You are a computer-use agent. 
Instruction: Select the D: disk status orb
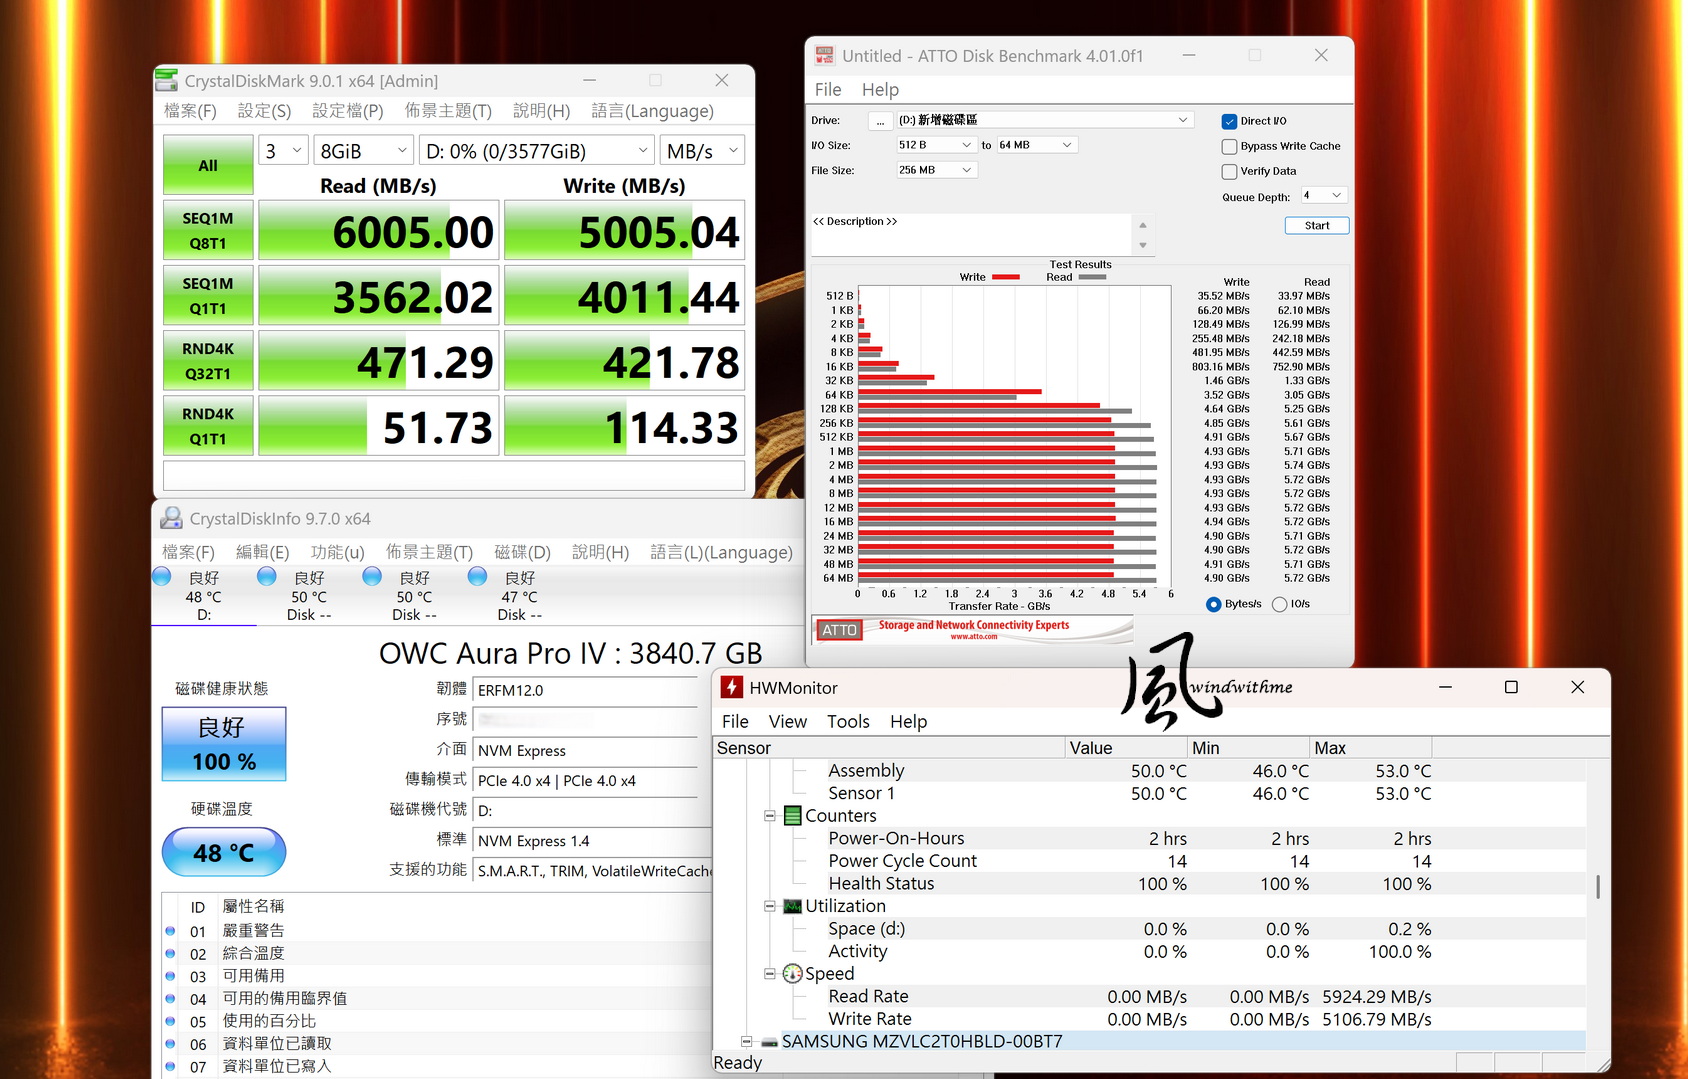162,577
